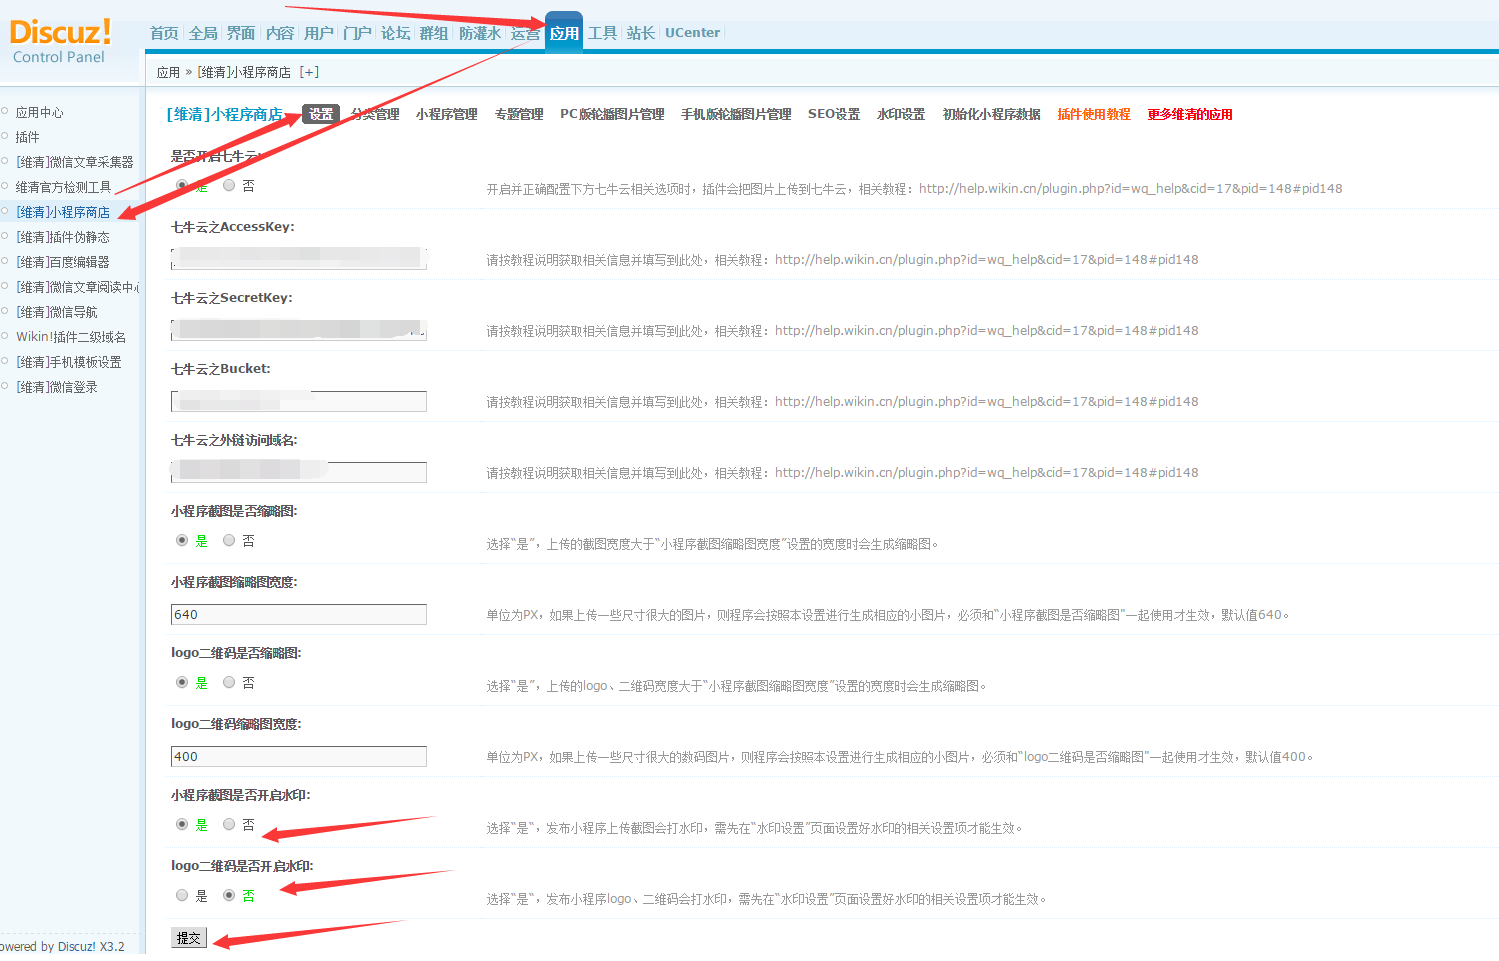Open the 界面 top menu
The width and height of the screenshot is (1499, 961).
pos(241,33)
